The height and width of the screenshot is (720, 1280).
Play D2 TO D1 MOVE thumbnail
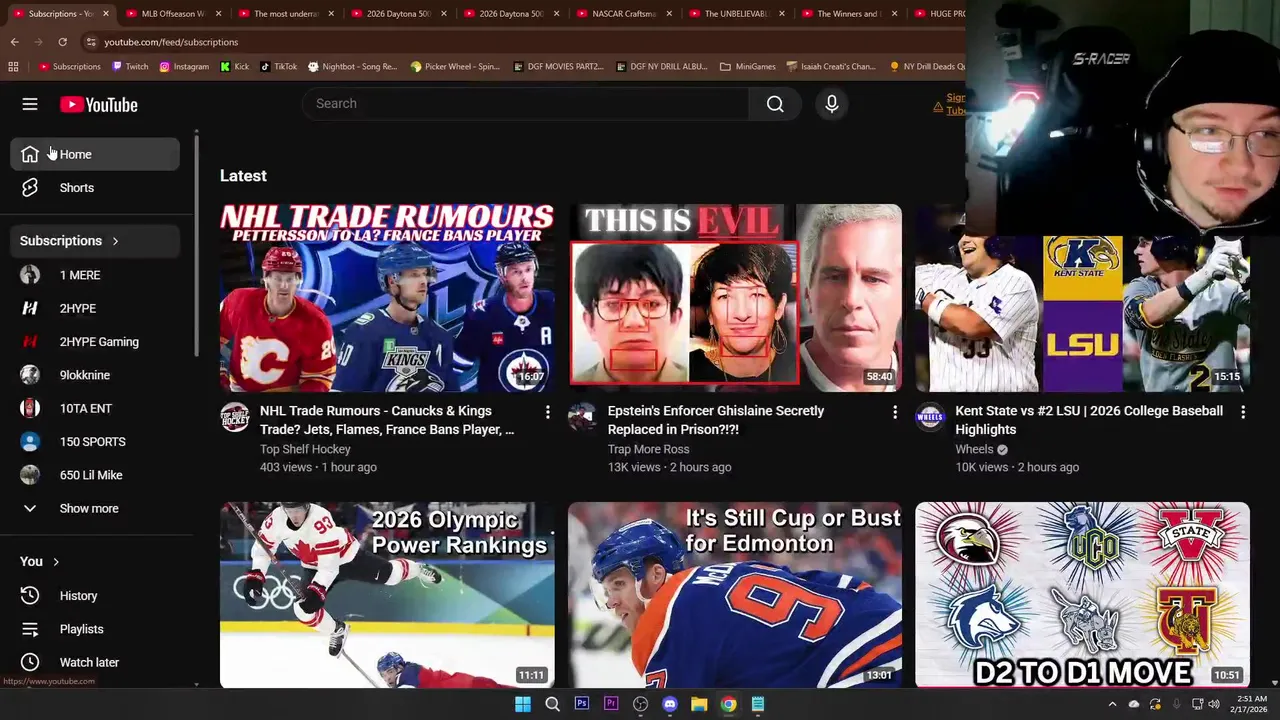click(1082, 595)
